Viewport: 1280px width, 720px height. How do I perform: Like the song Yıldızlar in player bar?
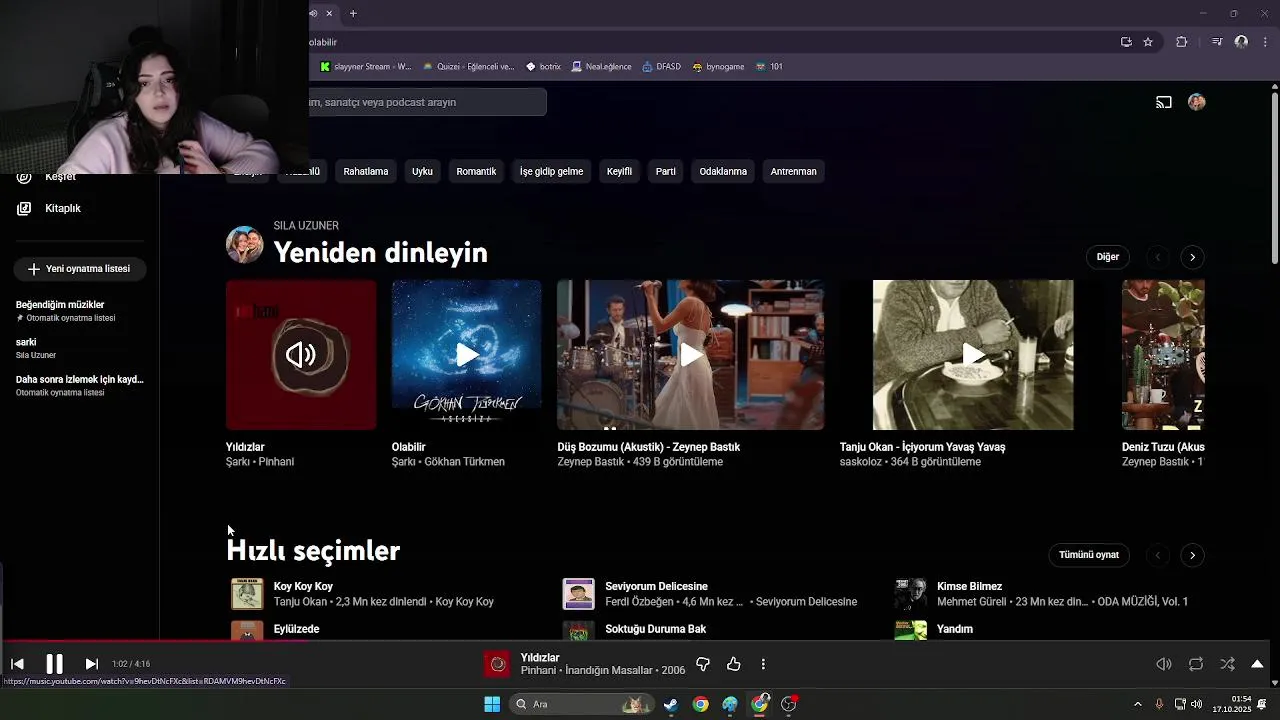pos(734,664)
